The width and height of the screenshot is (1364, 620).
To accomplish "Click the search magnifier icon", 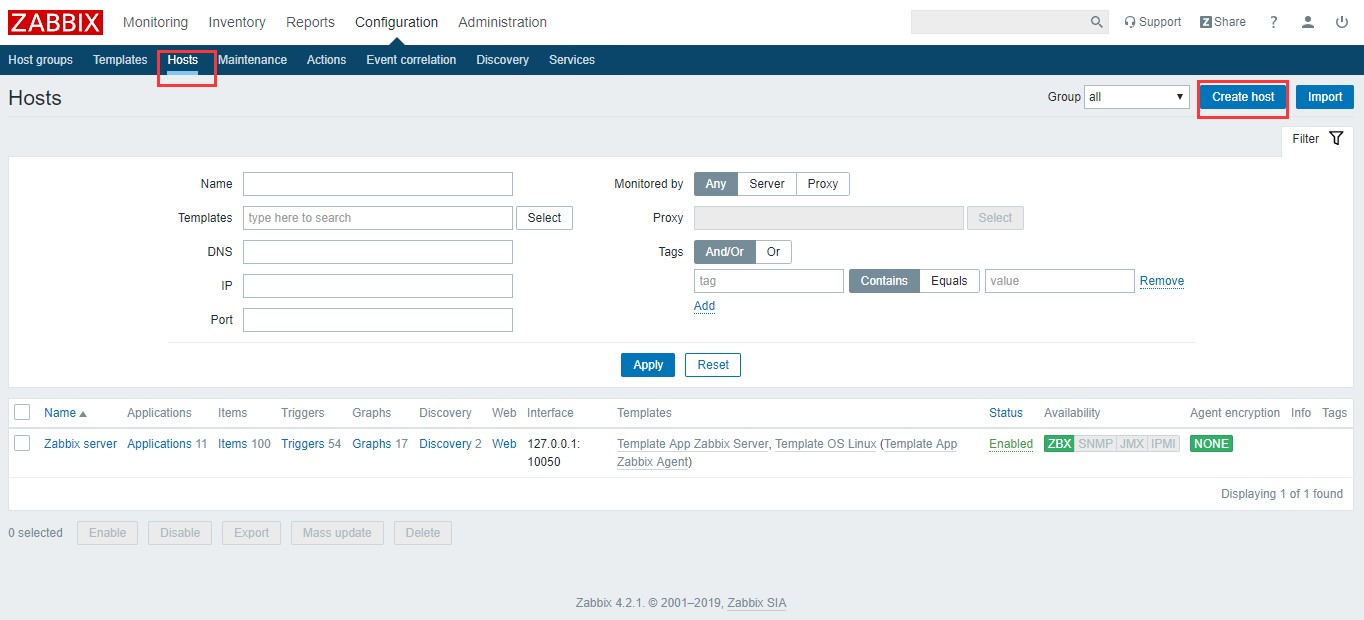I will click(1097, 22).
